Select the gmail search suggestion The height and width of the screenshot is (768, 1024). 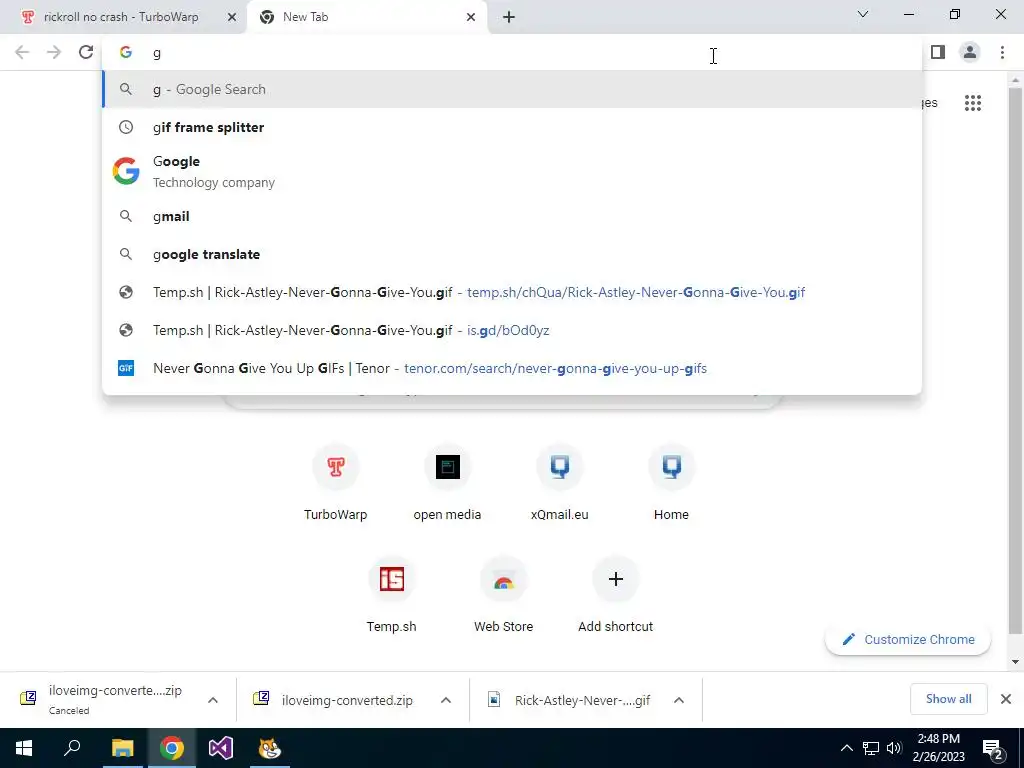pos(512,216)
